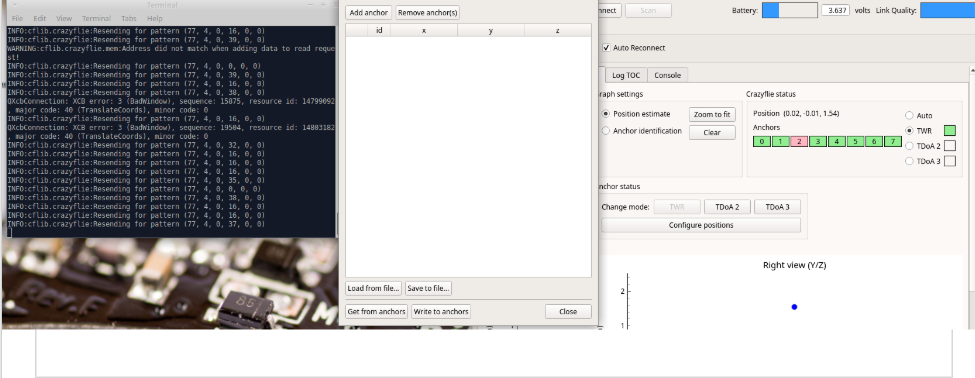
Task: Click Load from file button
Action: (374, 288)
